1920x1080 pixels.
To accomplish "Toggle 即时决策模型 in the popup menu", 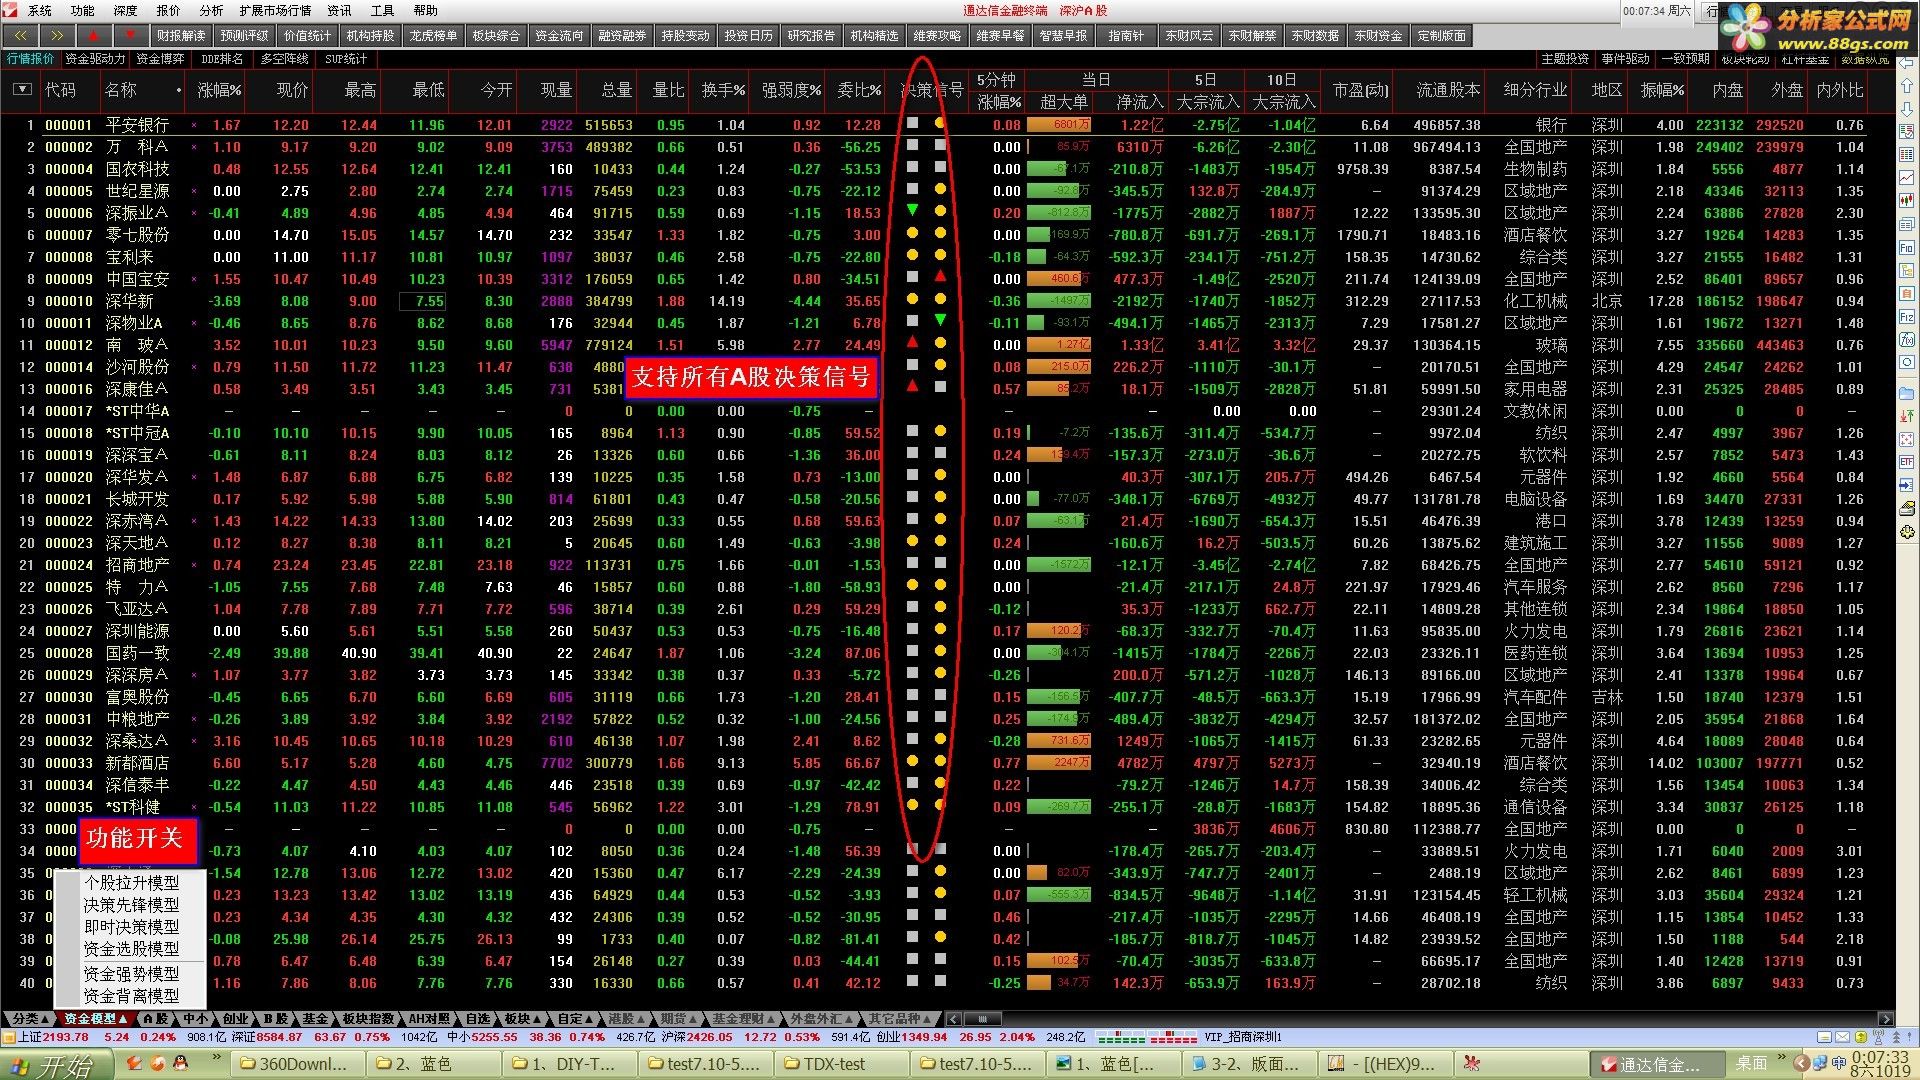I will pos(131,927).
